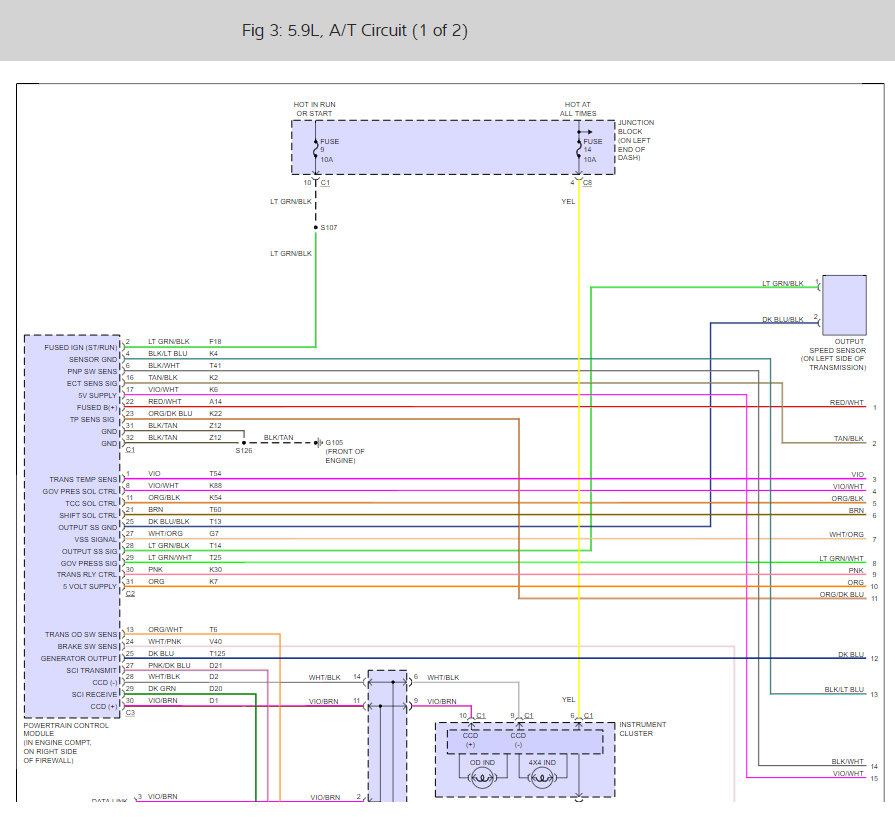This screenshot has height=817, width=895.
Task: Click the RED/WHT wire label at right edge
Action: (x=846, y=402)
